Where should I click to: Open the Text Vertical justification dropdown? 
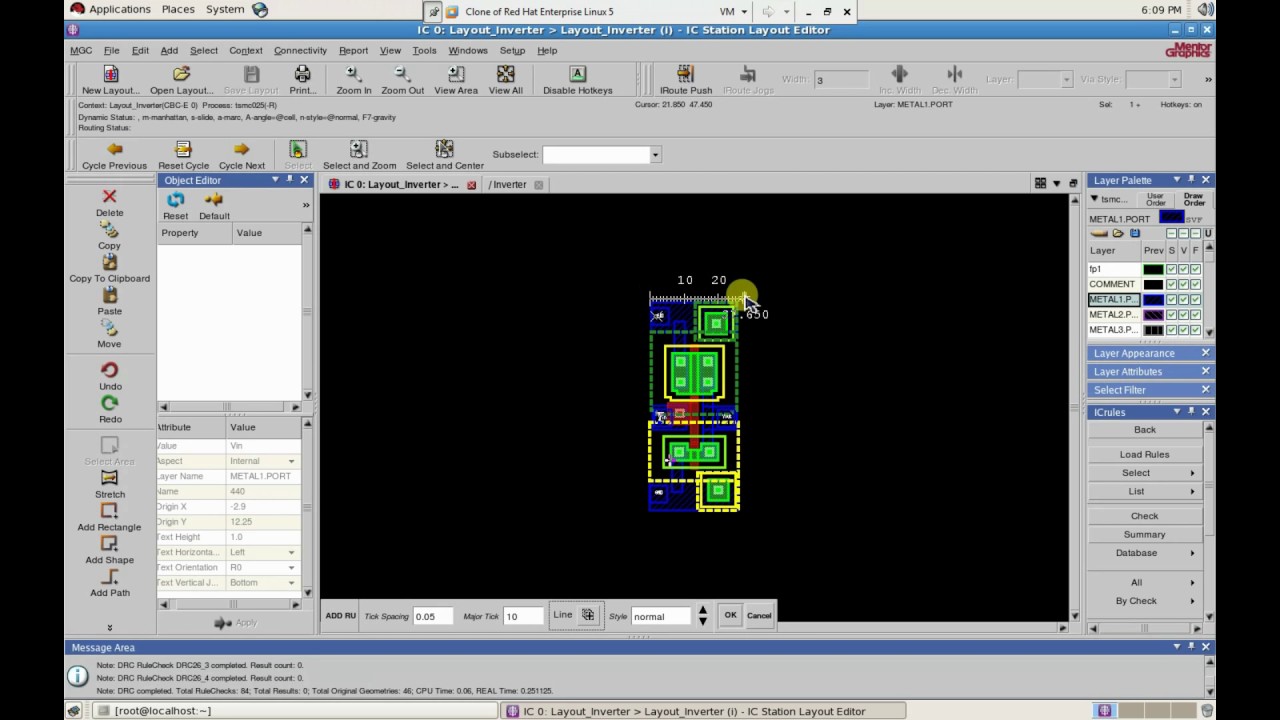292,582
